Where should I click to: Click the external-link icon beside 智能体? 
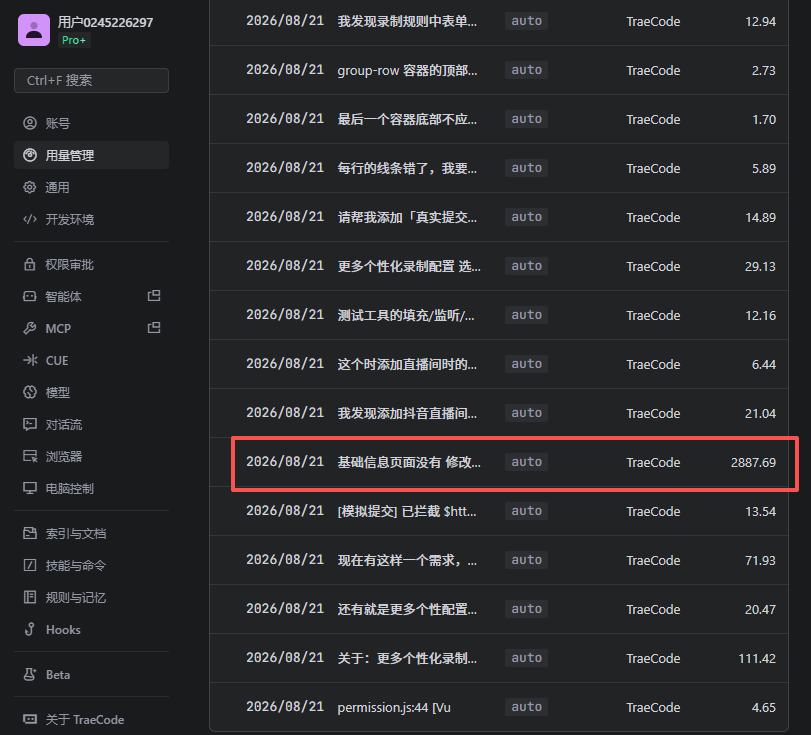[154, 296]
